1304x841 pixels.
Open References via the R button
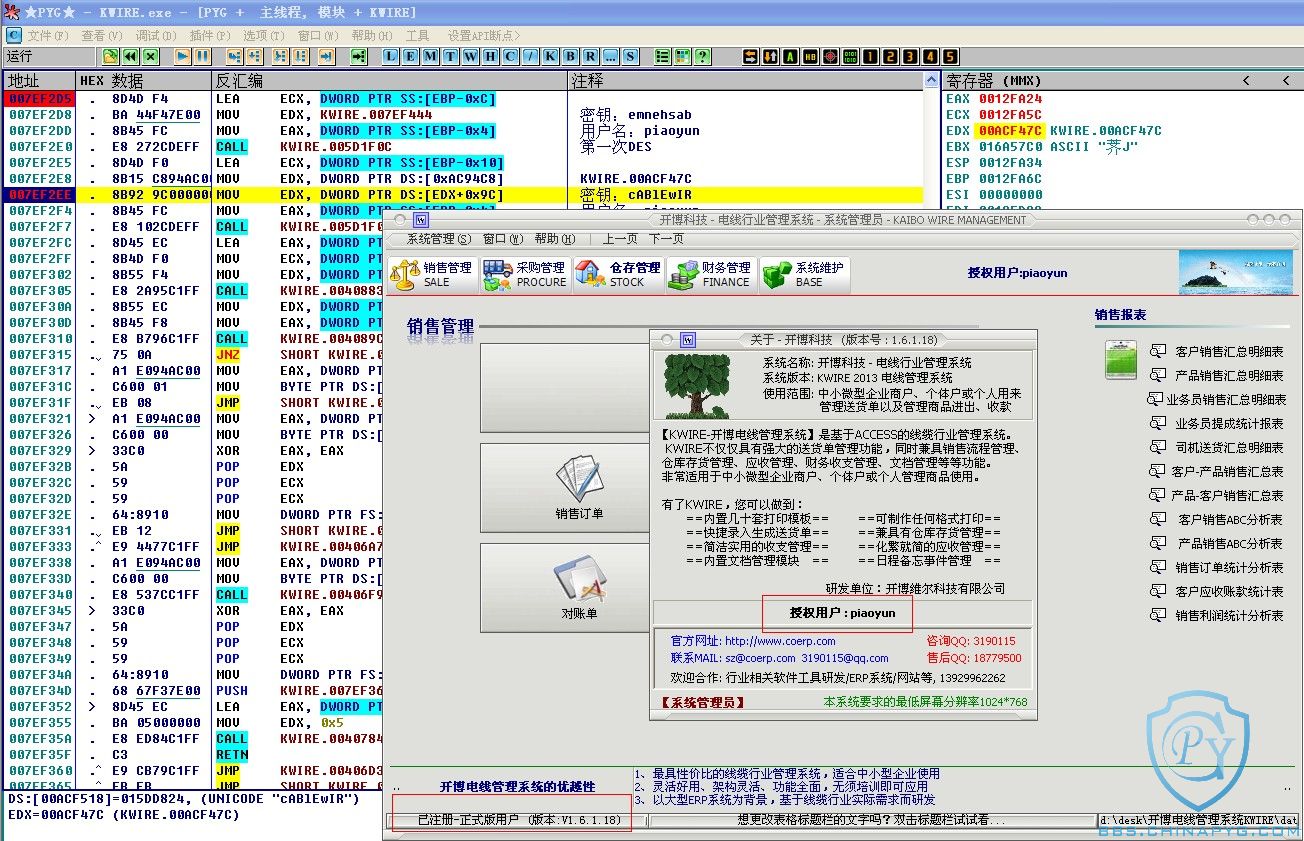click(x=591, y=56)
